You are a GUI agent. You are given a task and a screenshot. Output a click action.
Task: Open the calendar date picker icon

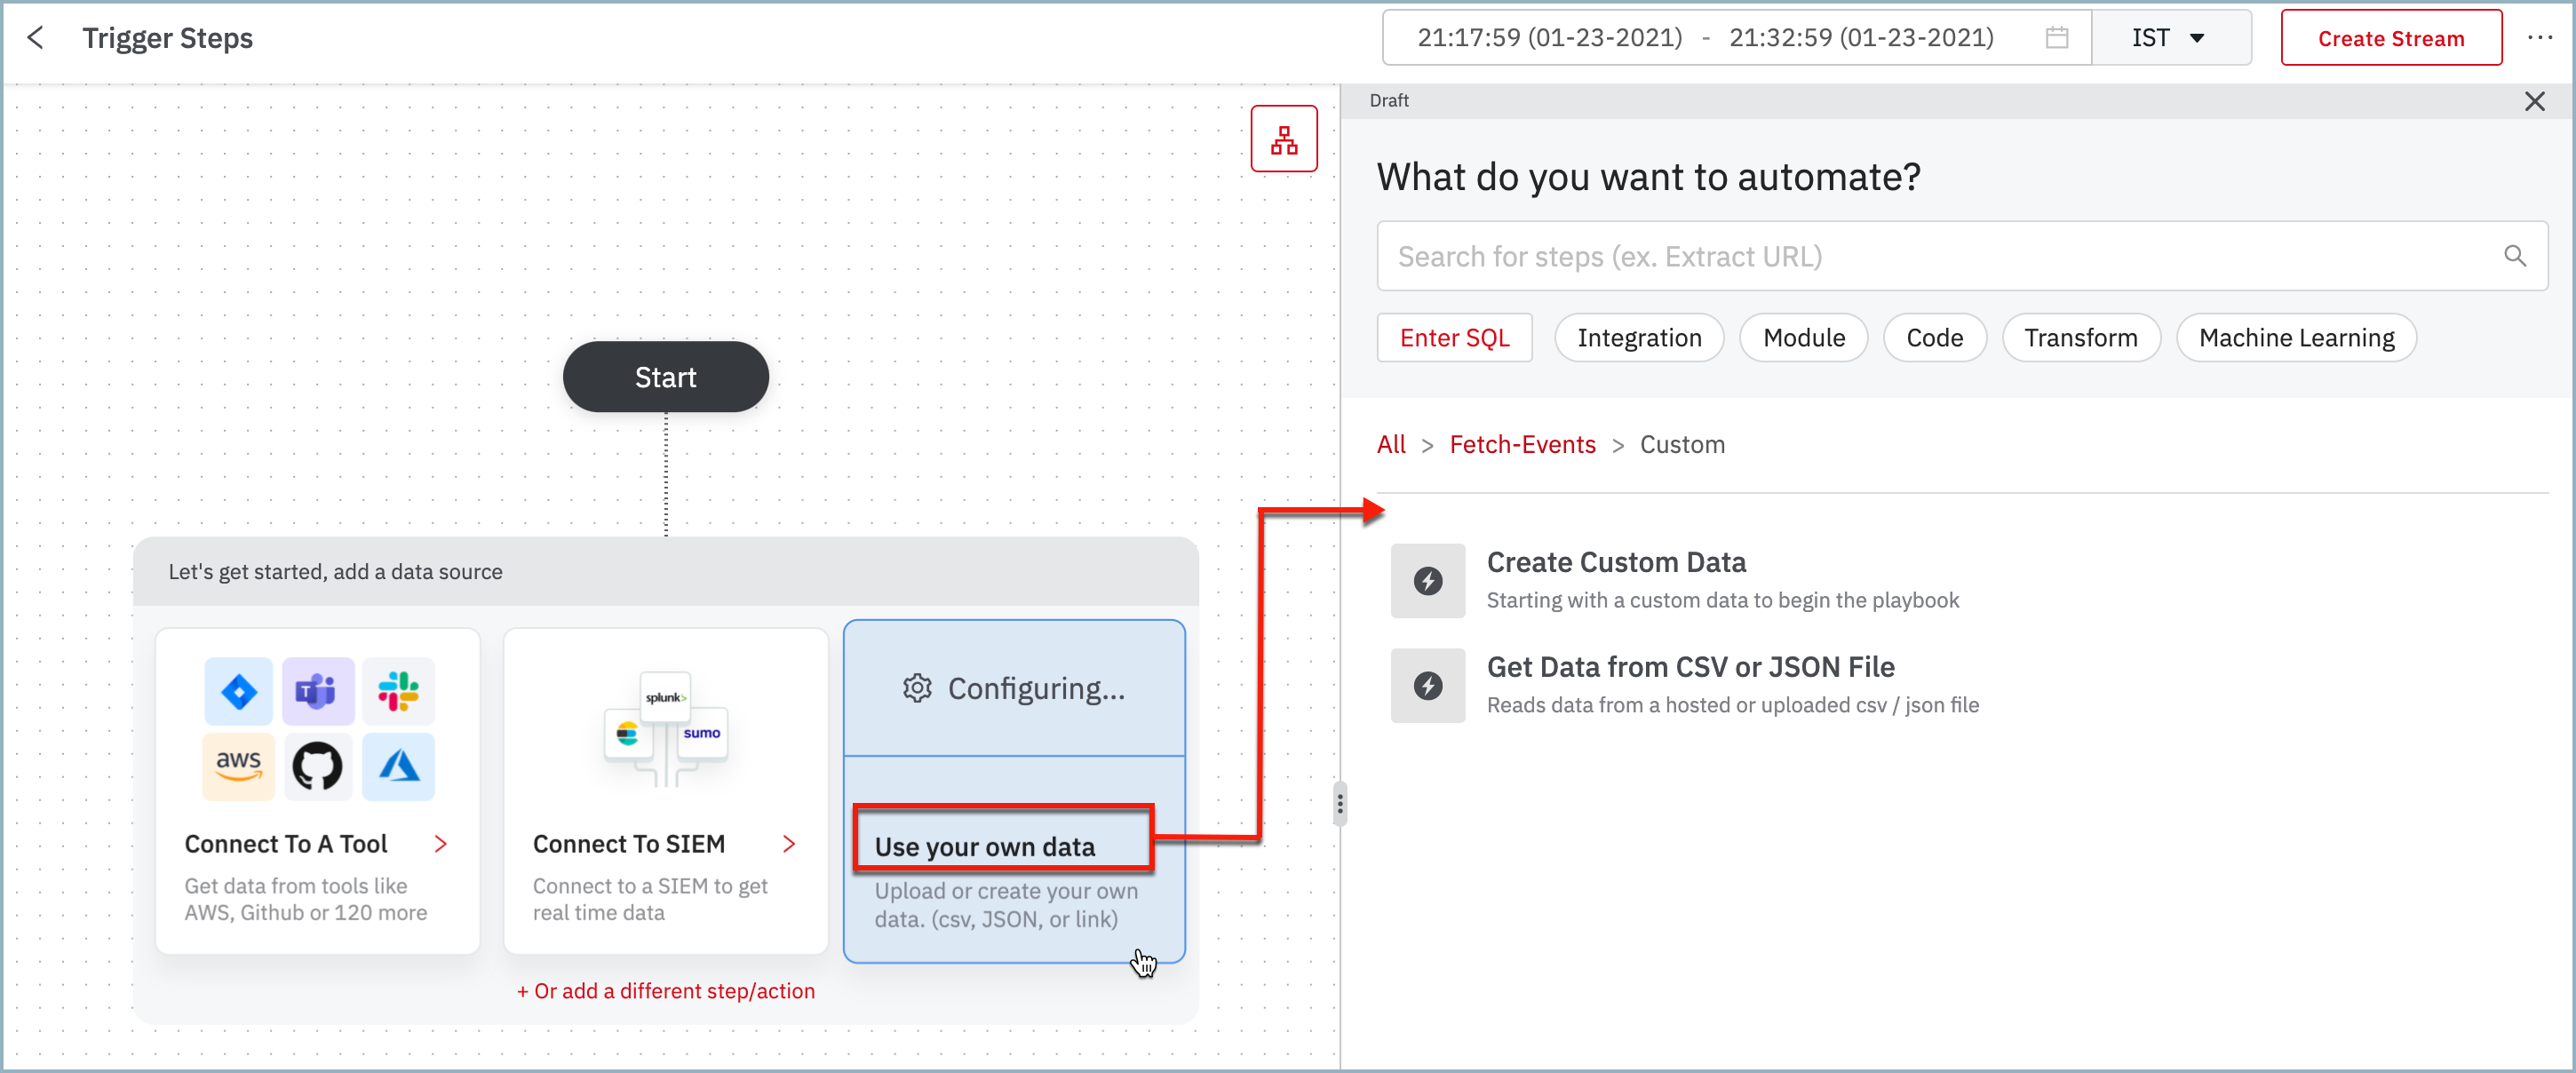tap(2056, 38)
